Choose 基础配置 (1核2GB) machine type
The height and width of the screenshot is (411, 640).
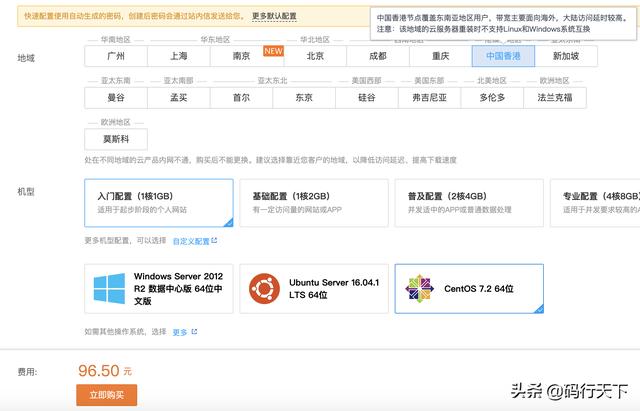point(314,203)
